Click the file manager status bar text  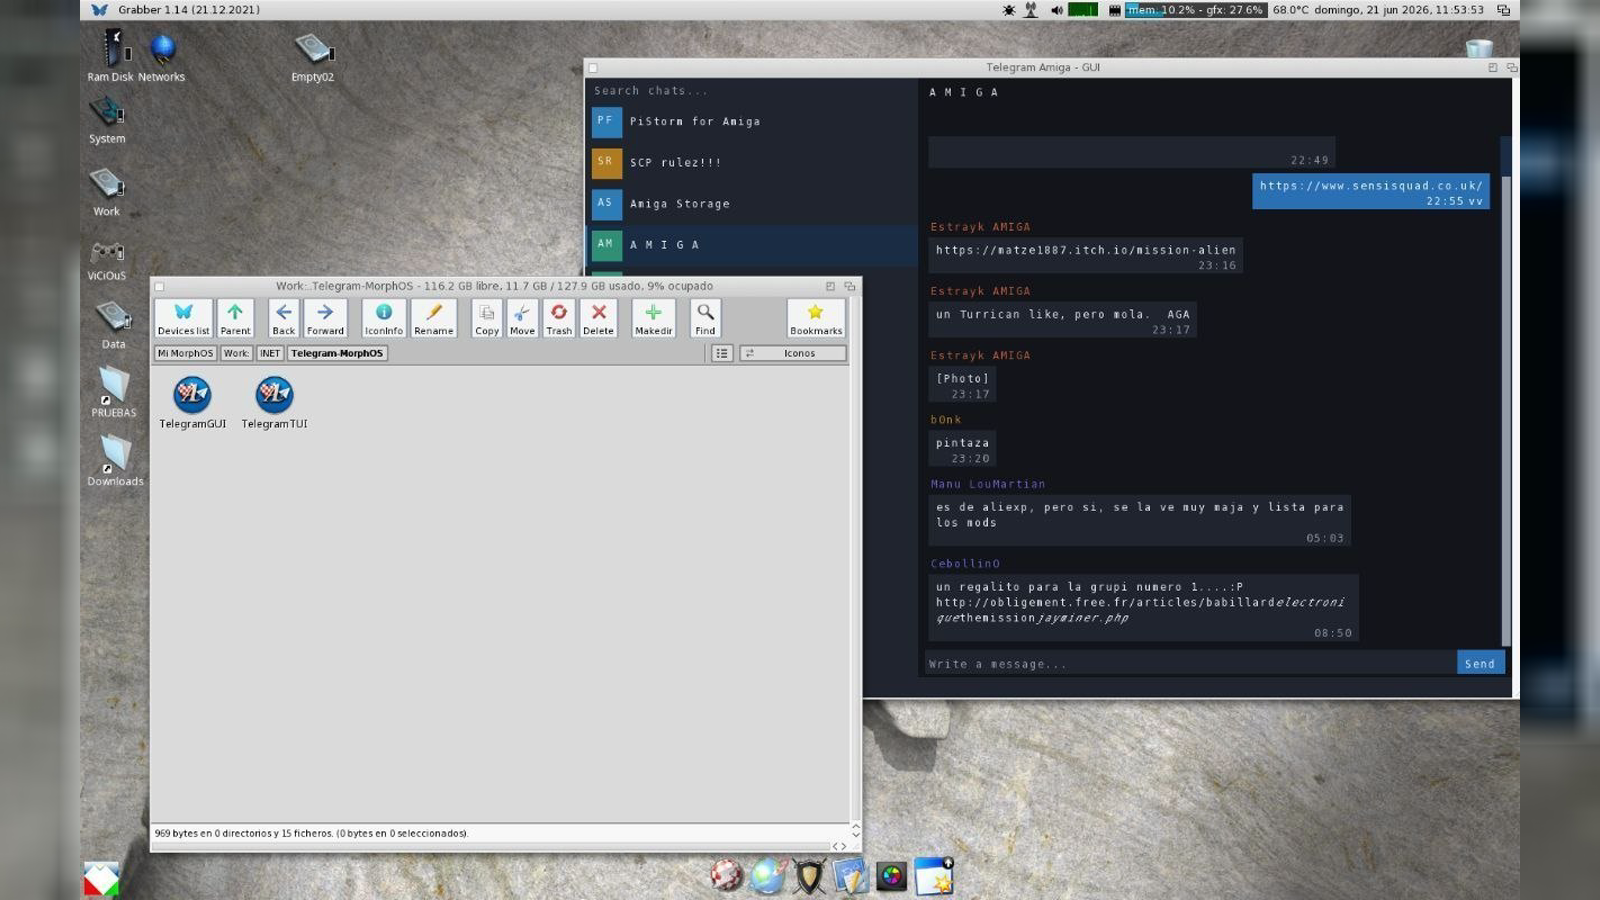[x=312, y=833]
